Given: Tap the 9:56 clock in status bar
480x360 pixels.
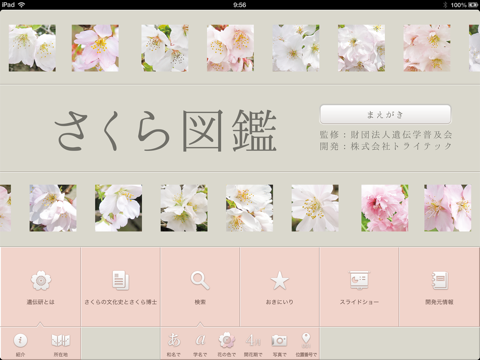Looking at the screenshot, I should (x=240, y=5).
